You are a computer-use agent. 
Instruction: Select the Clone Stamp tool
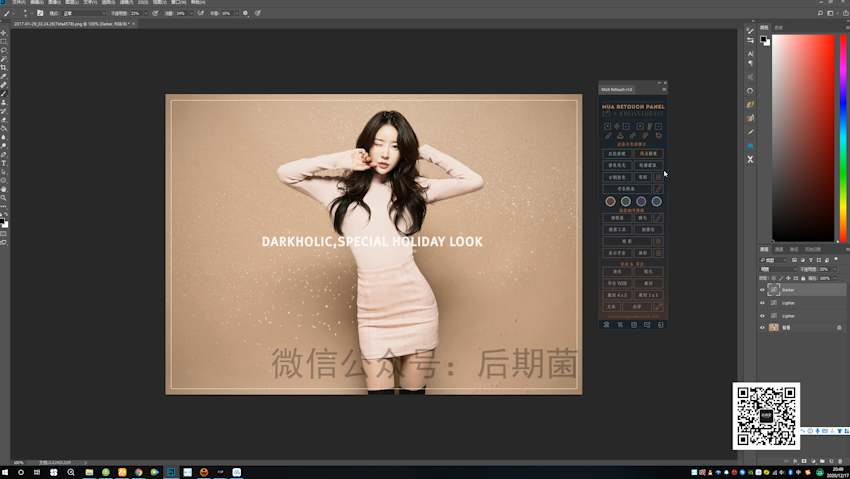coord(4,102)
